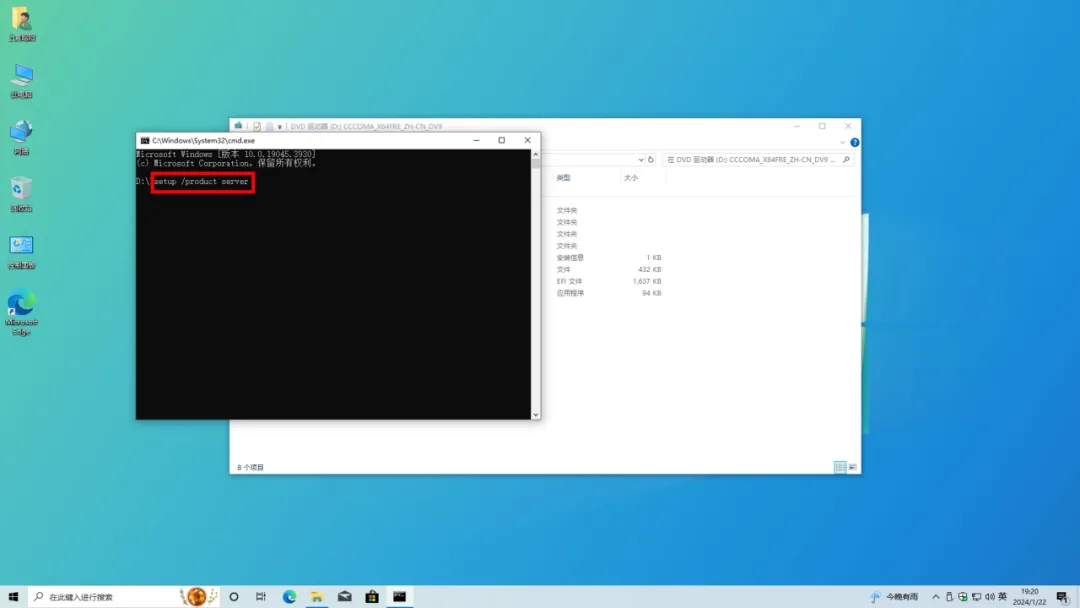Click the refresh icon in the address bar
This screenshot has height=608, width=1080.
click(x=651, y=160)
